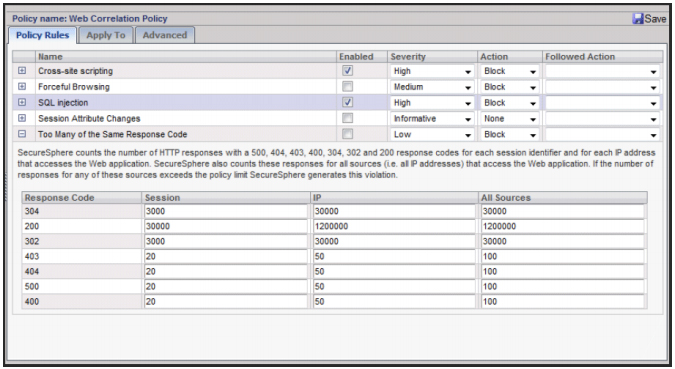Viewport: 675px width, 369px height.
Task: Expand the Cross-site scripting rule
Action: pos(22,71)
